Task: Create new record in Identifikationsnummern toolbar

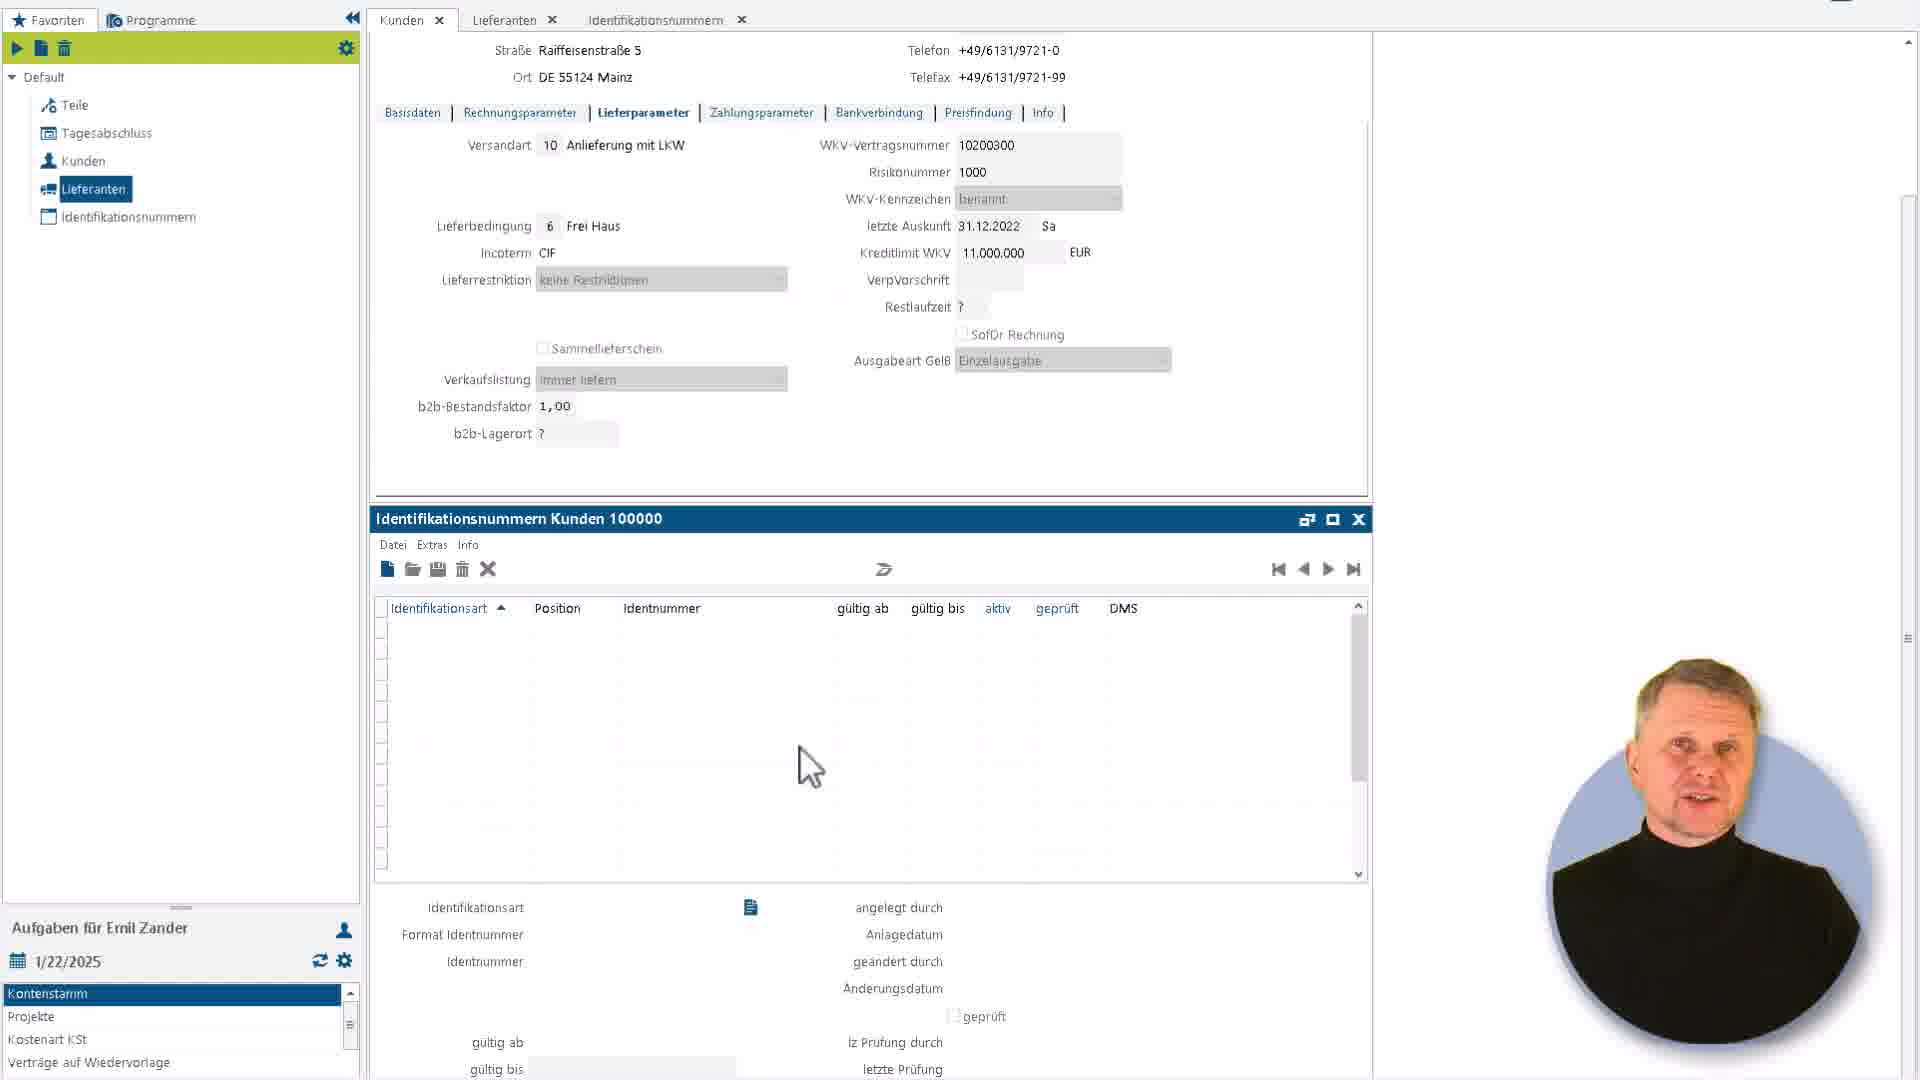Action: tap(388, 569)
